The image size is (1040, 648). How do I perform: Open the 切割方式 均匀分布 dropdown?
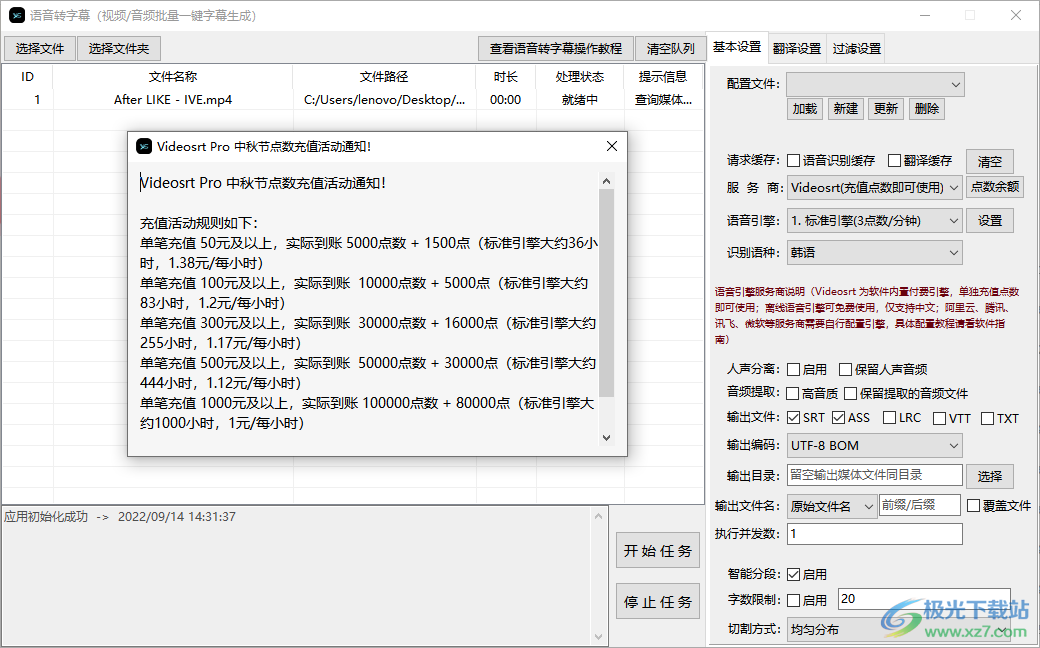coord(899,629)
